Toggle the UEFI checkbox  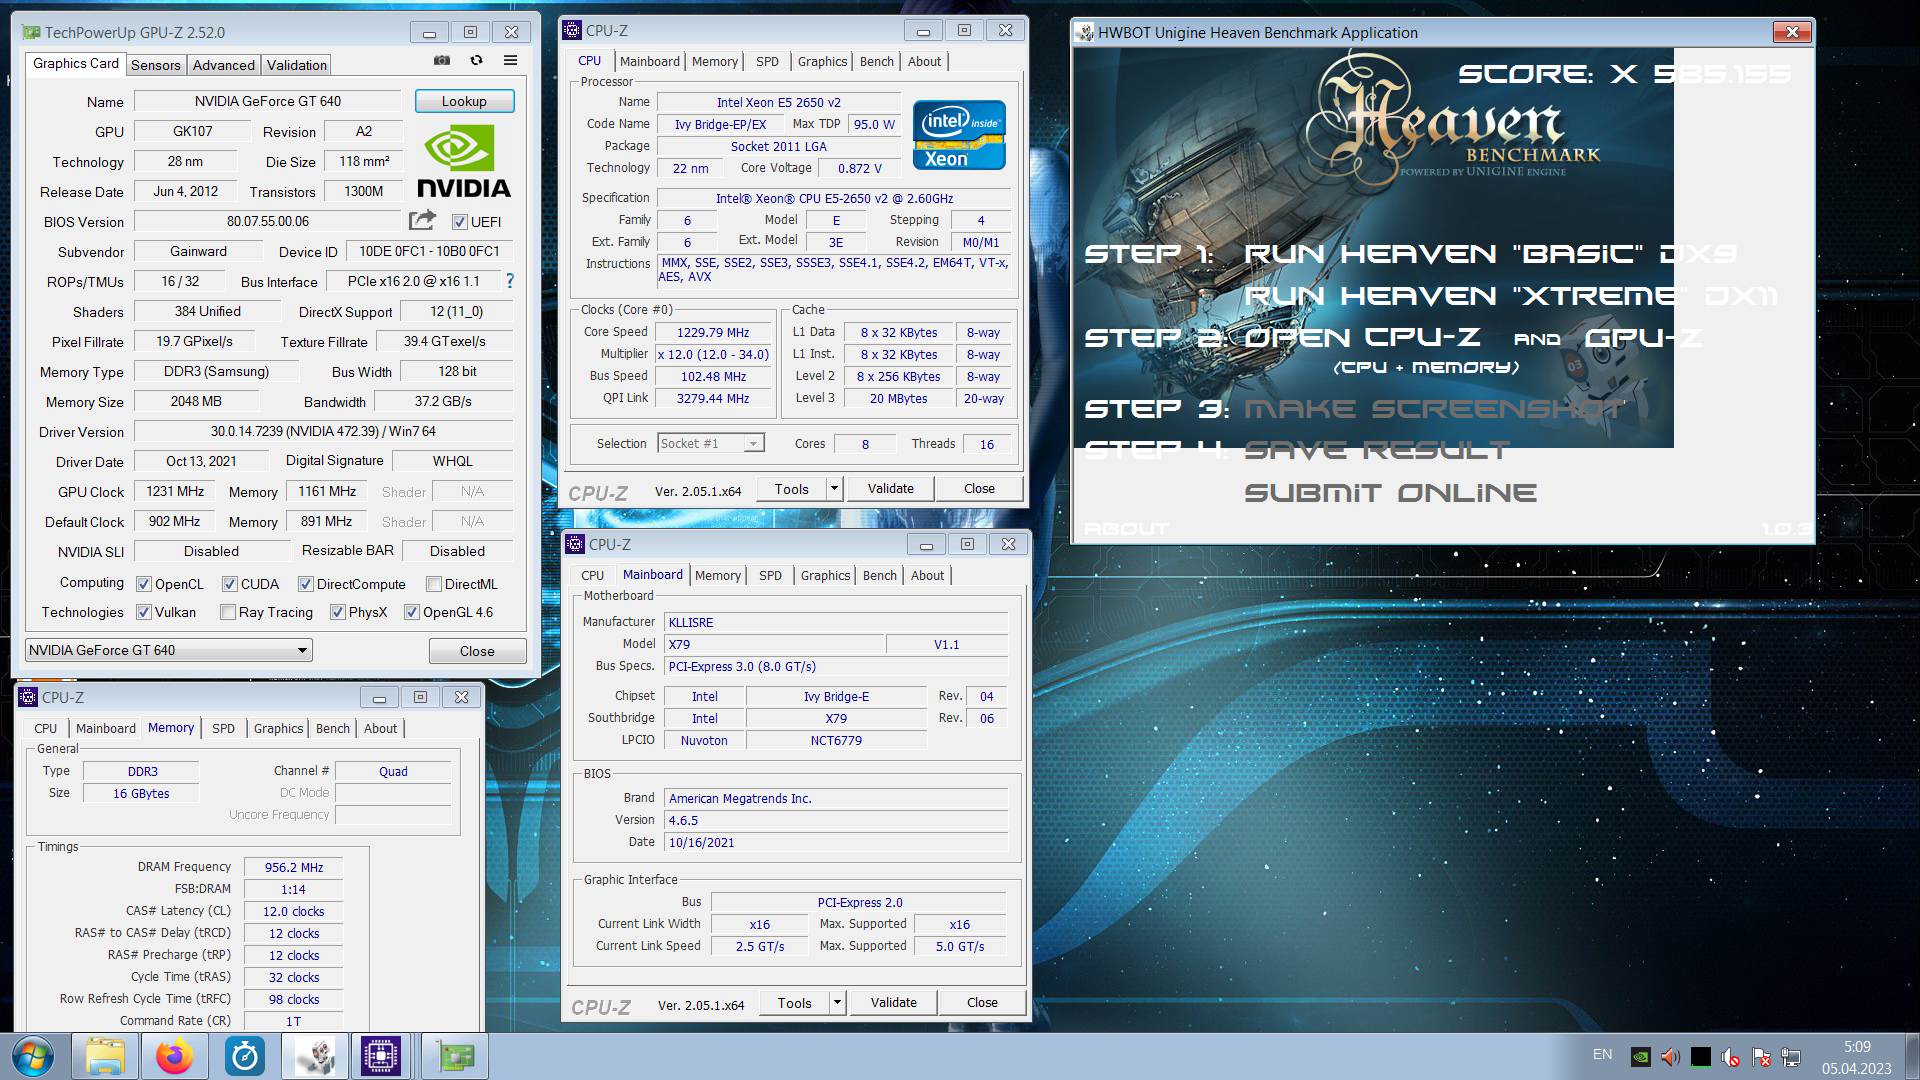[460, 222]
